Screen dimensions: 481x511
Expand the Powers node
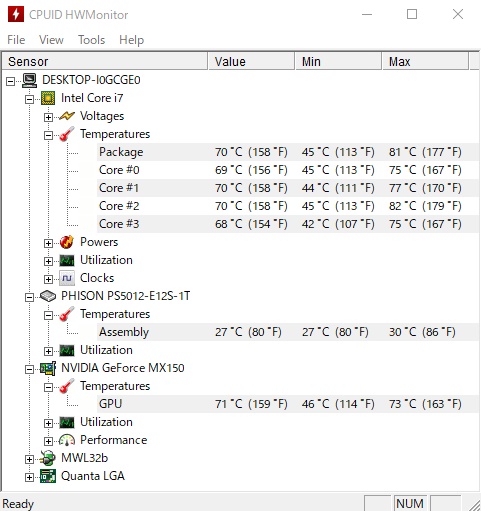coord(48,243)
